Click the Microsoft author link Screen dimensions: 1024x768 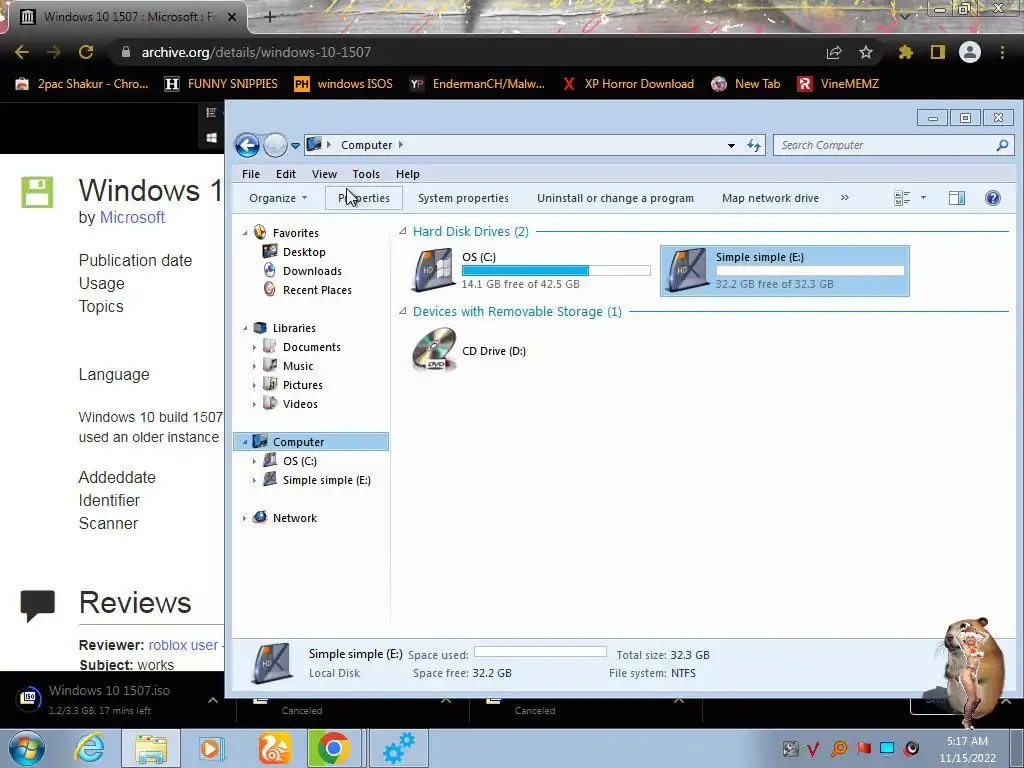132,217
